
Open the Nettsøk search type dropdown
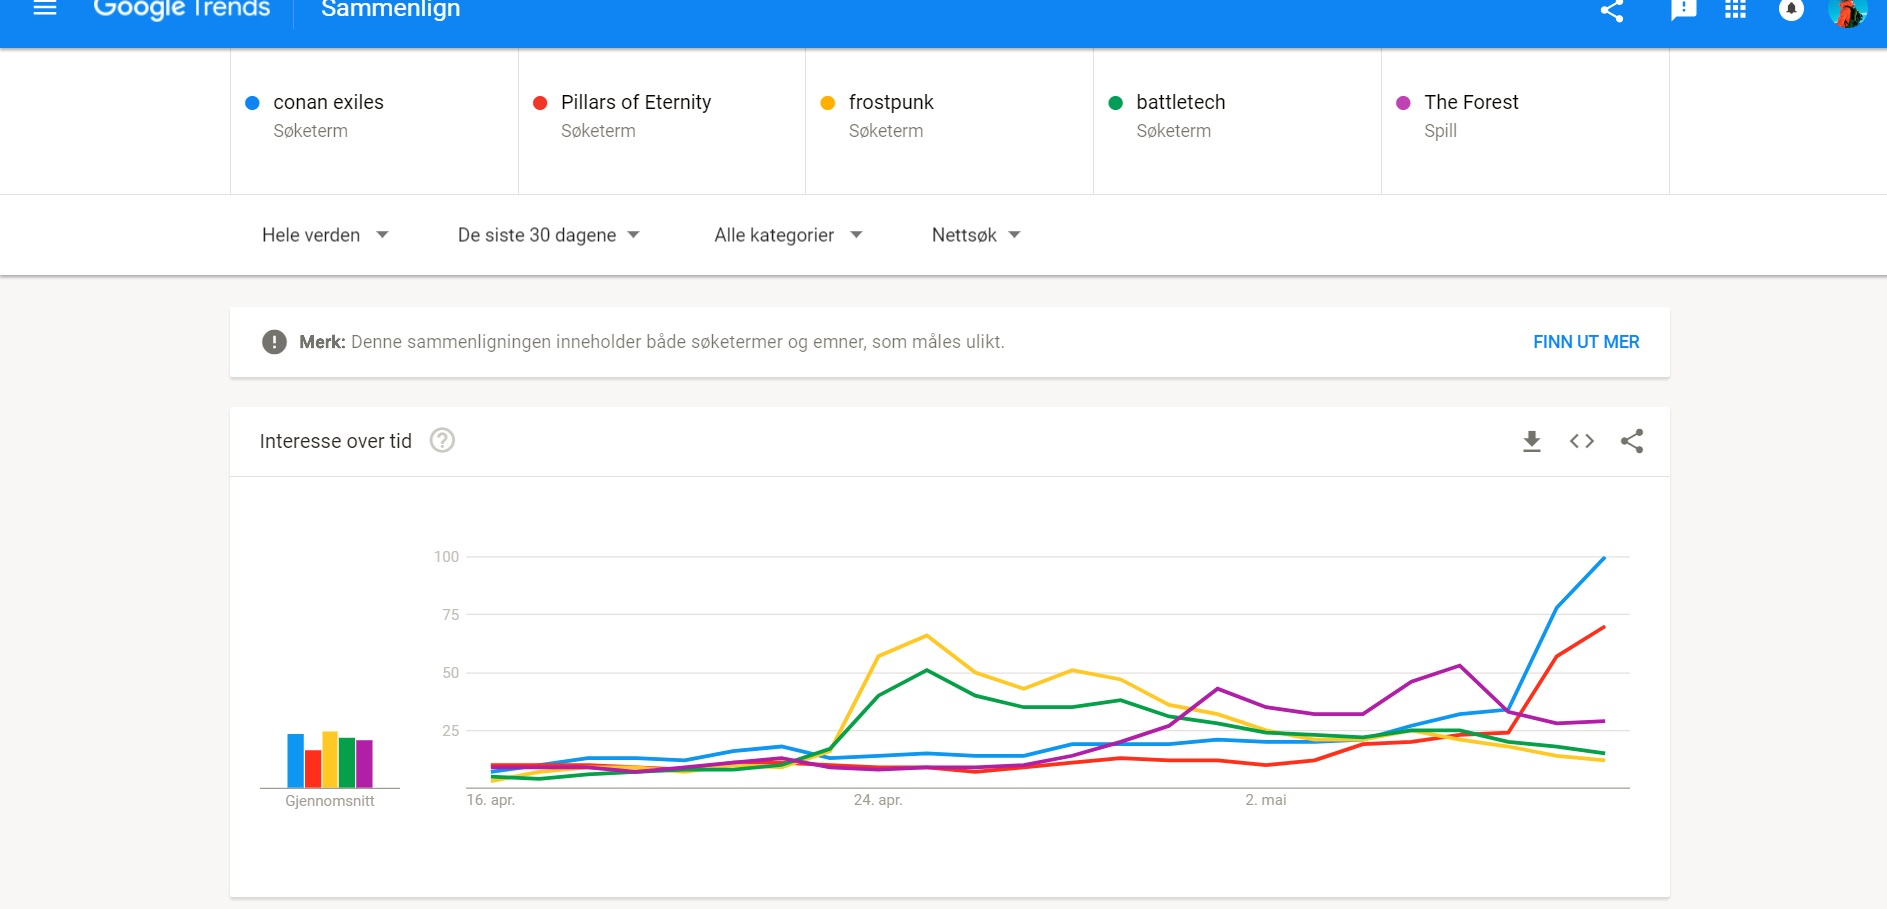pyautogui.click(x=976, y=235)
